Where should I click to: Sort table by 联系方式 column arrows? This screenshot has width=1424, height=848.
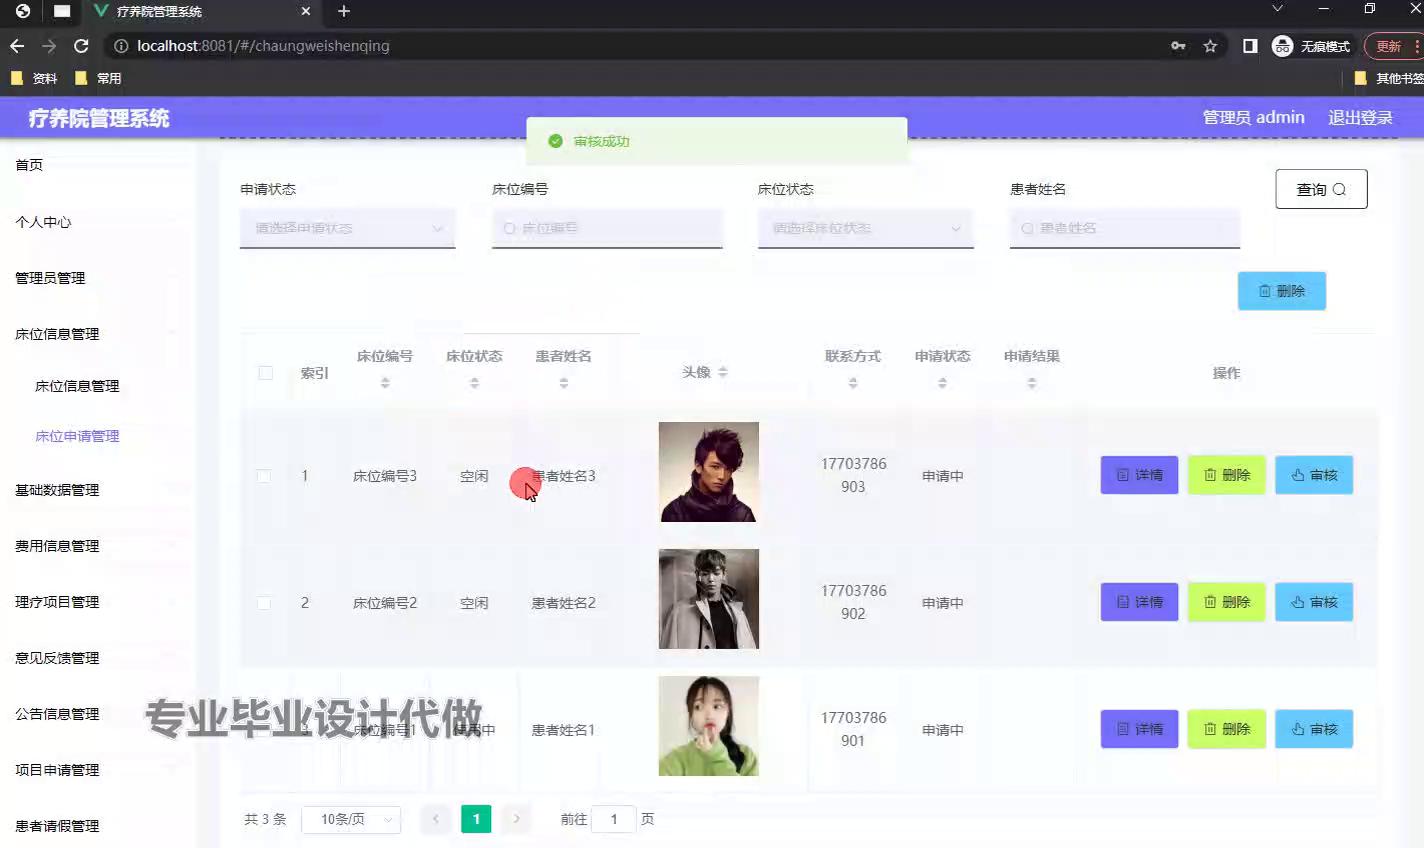pos(853,383)
